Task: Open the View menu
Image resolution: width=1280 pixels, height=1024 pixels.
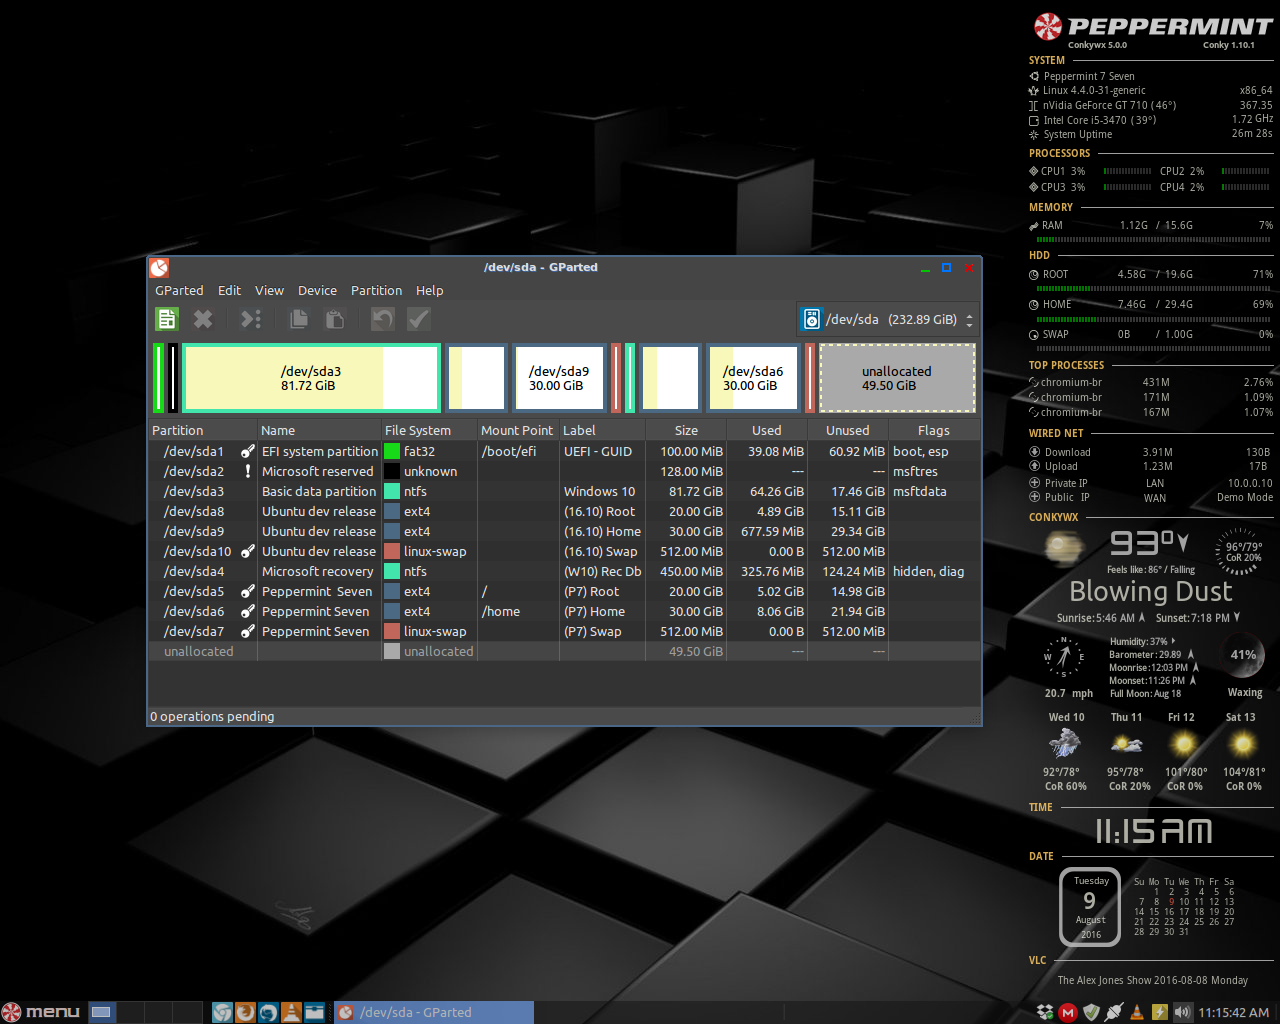Action: [x=269, y=291]
